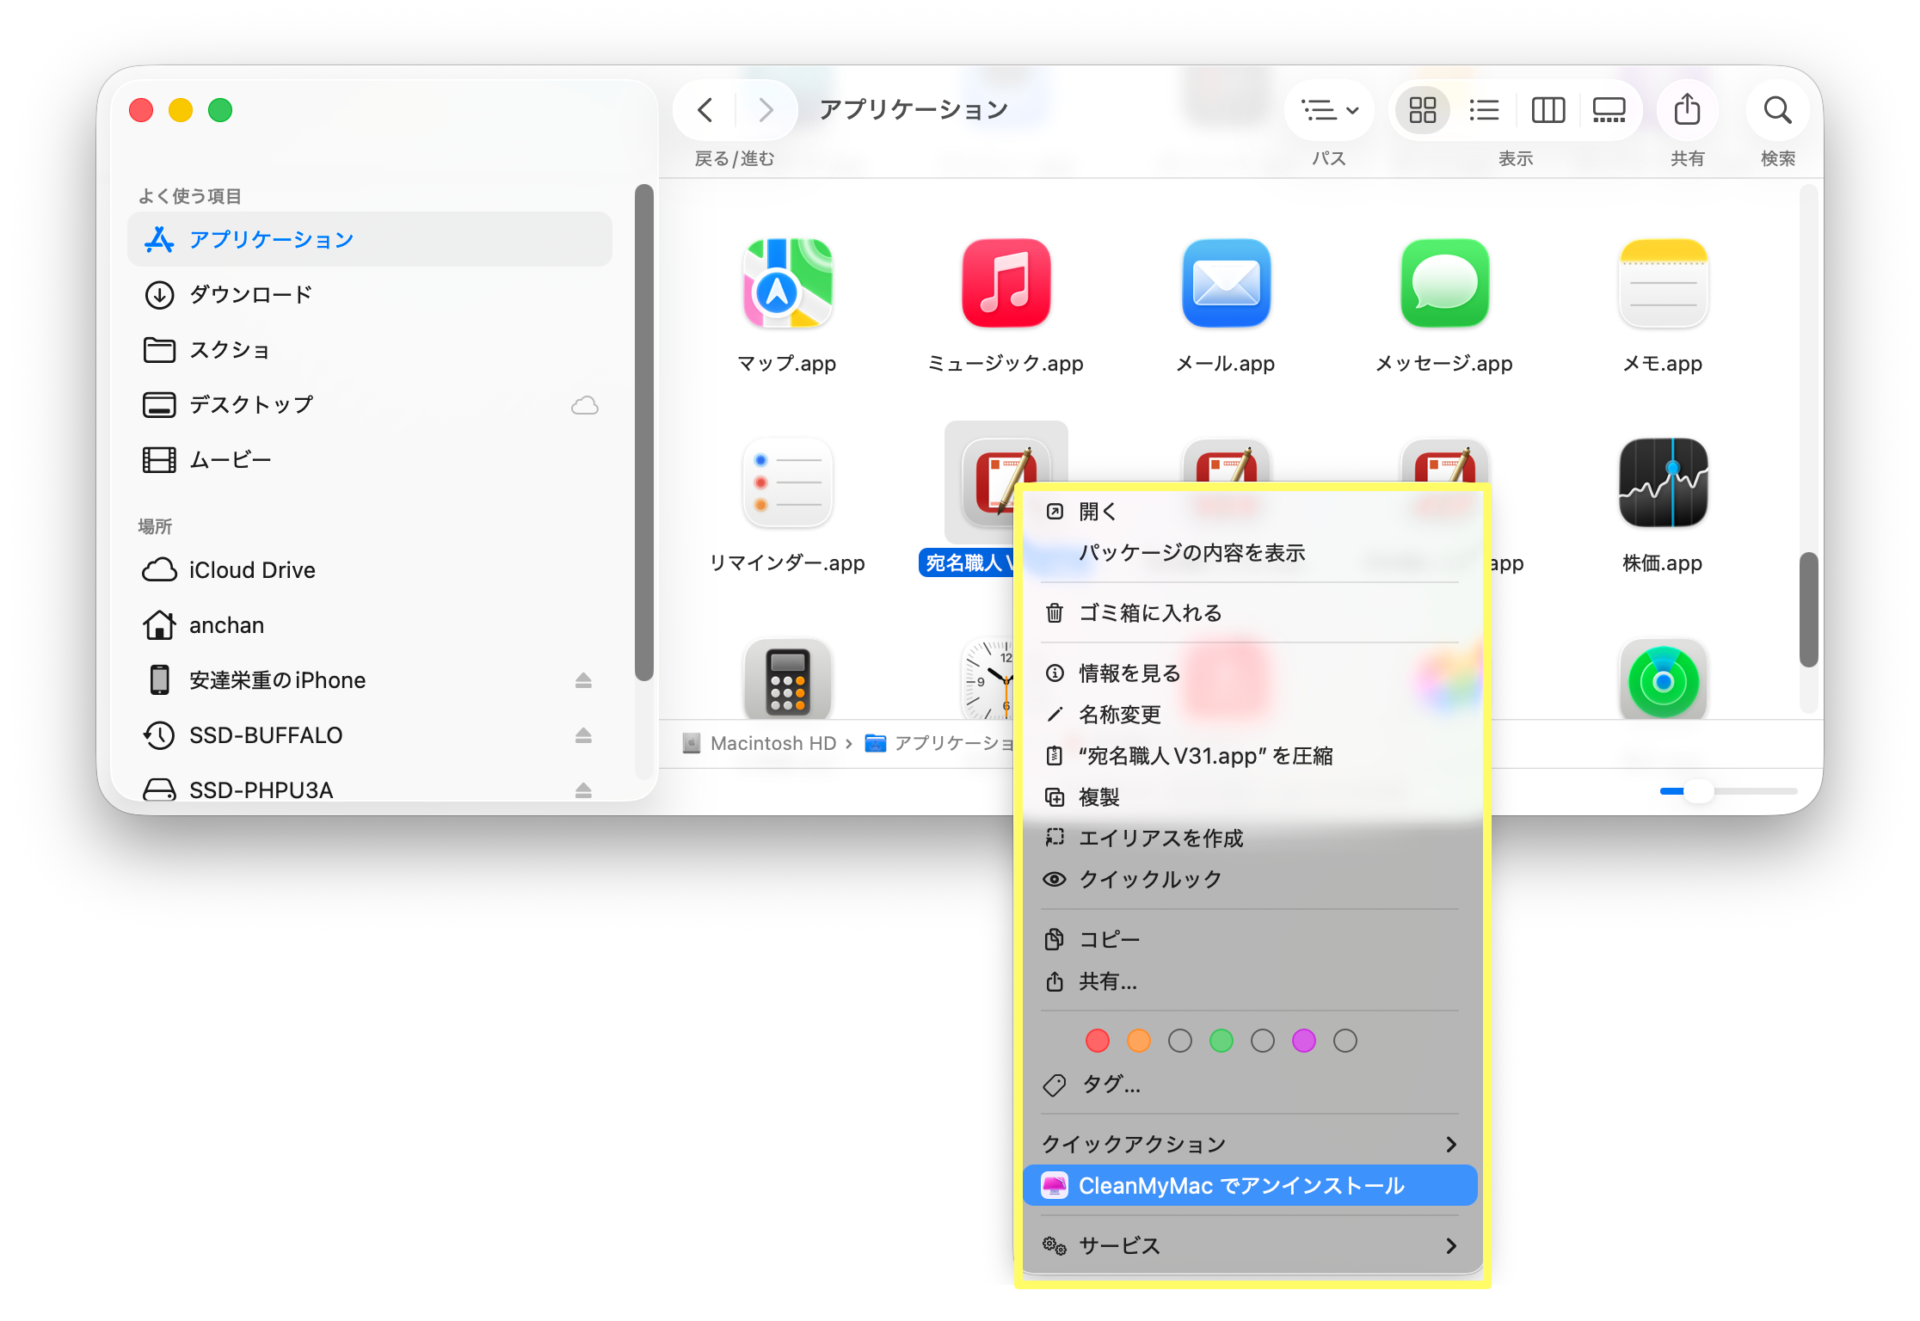Open SSD-BUFFALO in the sidebar

(x=370, y=734)
